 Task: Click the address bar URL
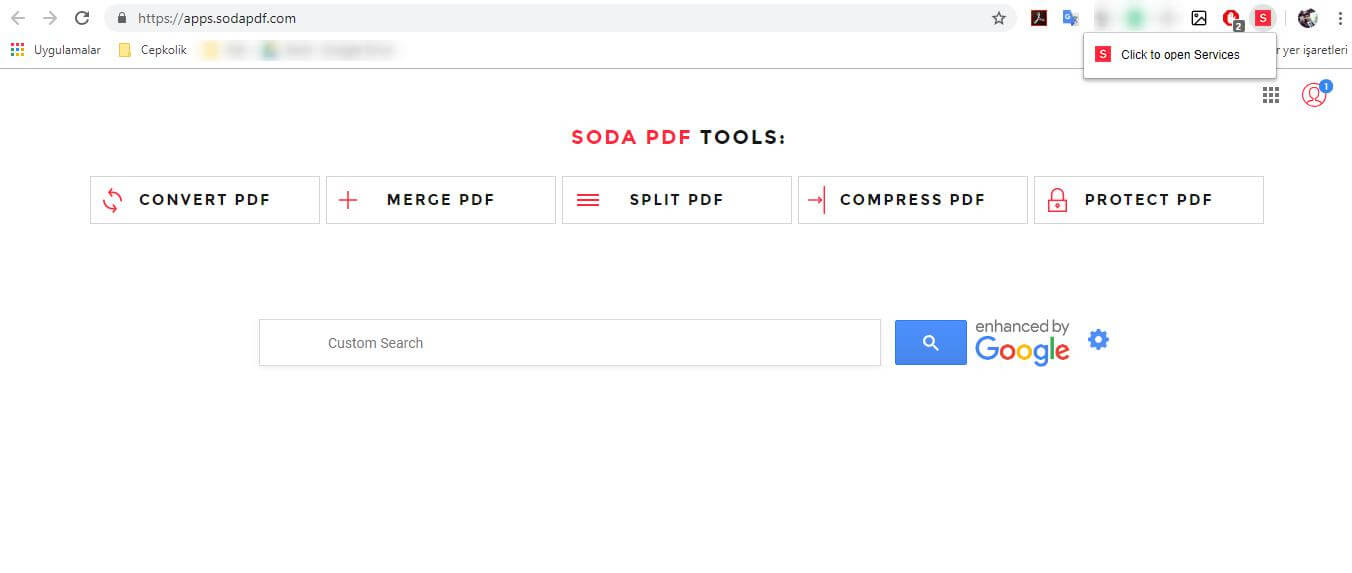tap(217, 18)
